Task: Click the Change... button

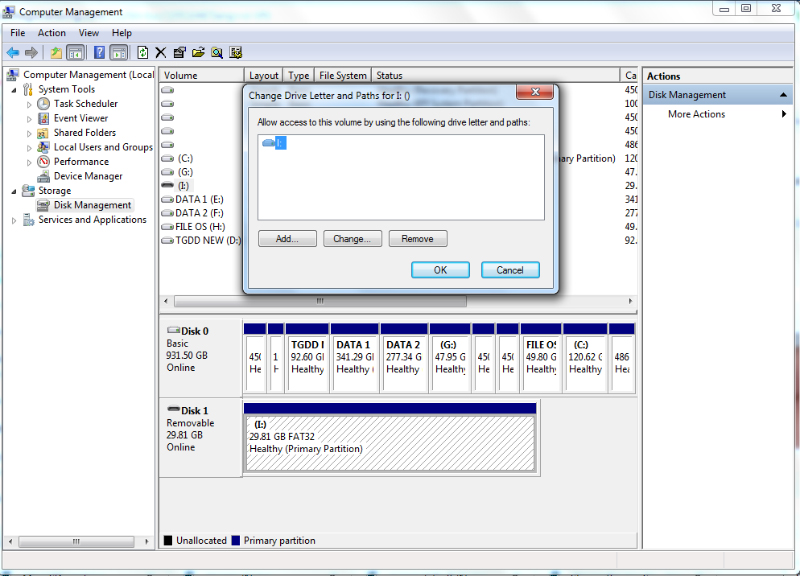Action: [352, 239]
